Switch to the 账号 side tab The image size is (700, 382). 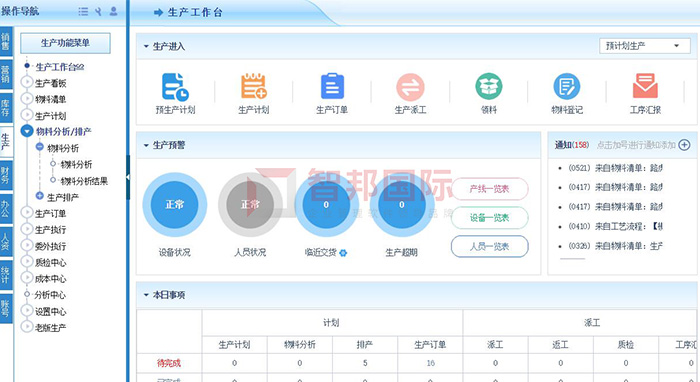click(x=5, y=308)
